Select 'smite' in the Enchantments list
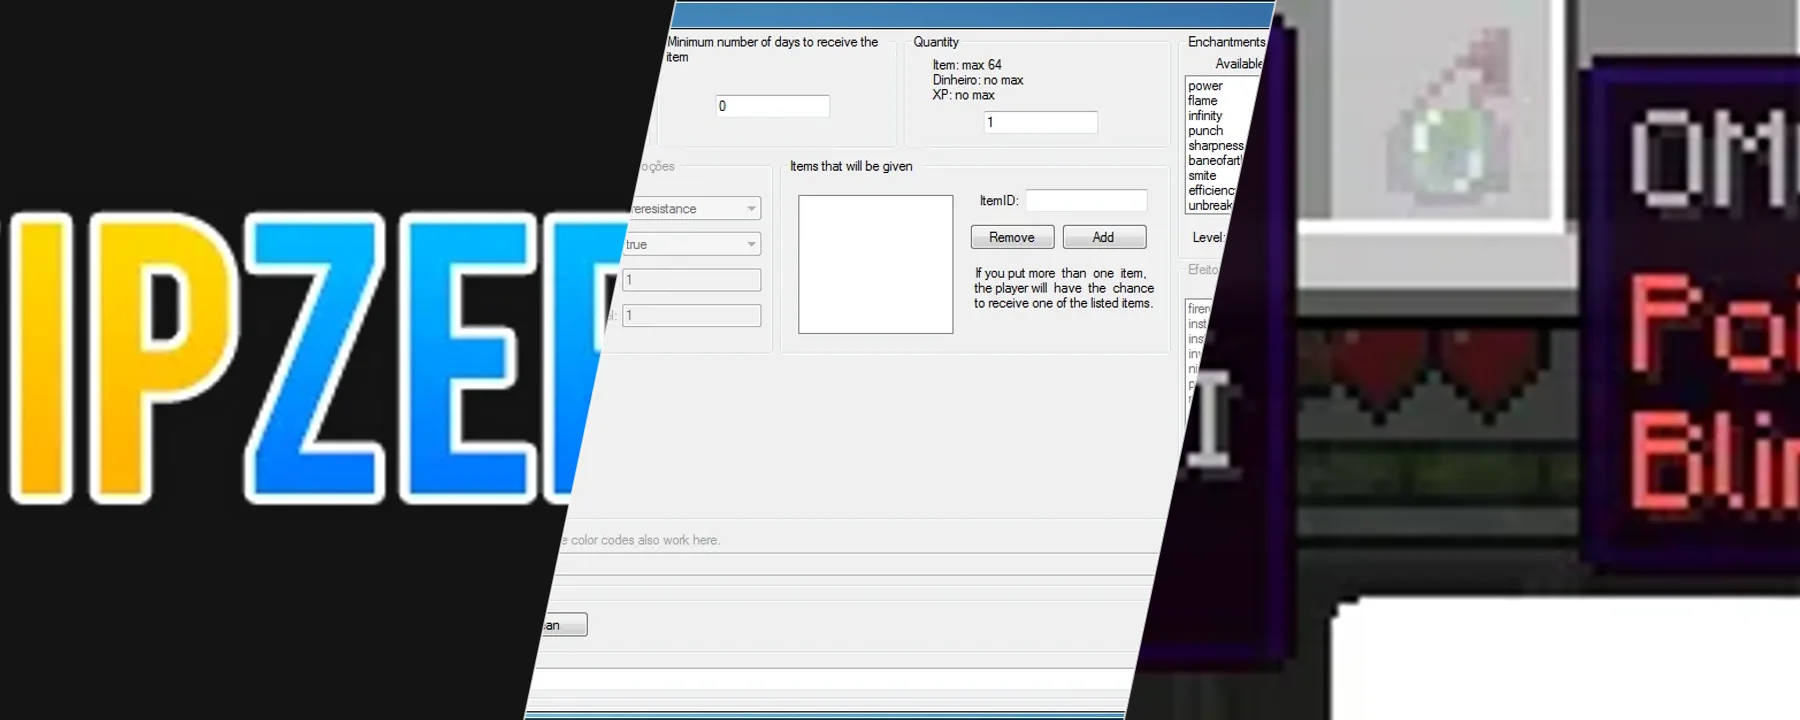Screen dimensions: 1800x720 [1202, 176]
